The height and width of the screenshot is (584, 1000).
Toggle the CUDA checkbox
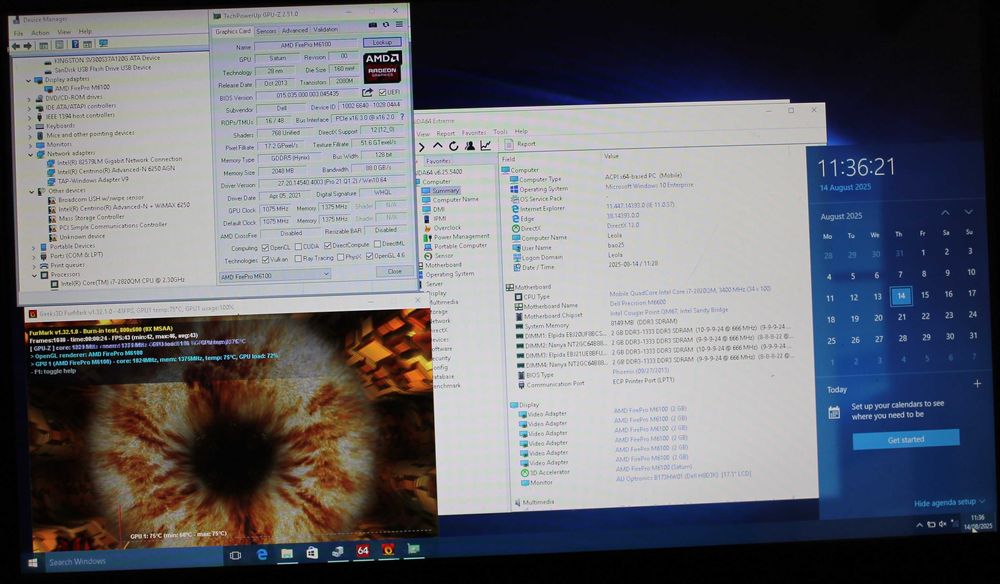click(298, 247)
